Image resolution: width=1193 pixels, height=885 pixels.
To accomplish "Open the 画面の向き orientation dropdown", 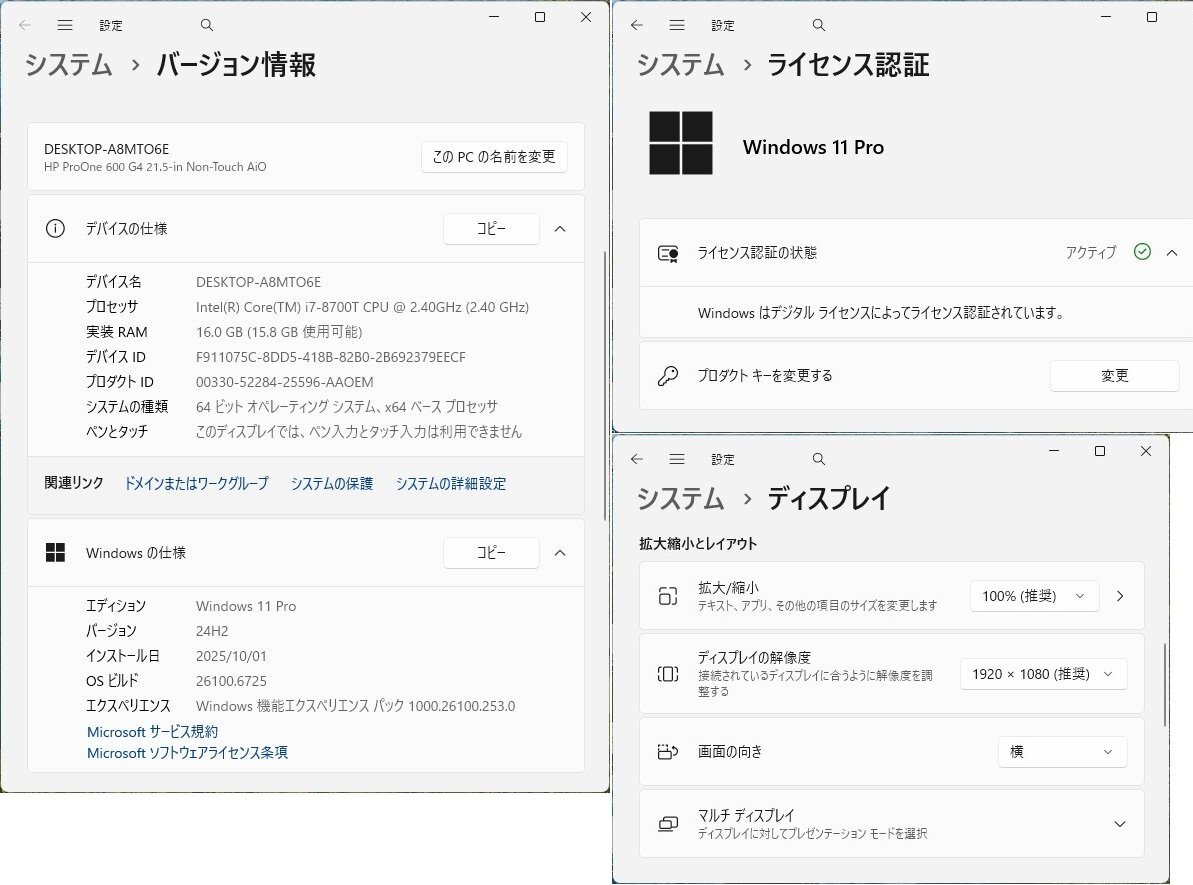I will point(1062,752).
